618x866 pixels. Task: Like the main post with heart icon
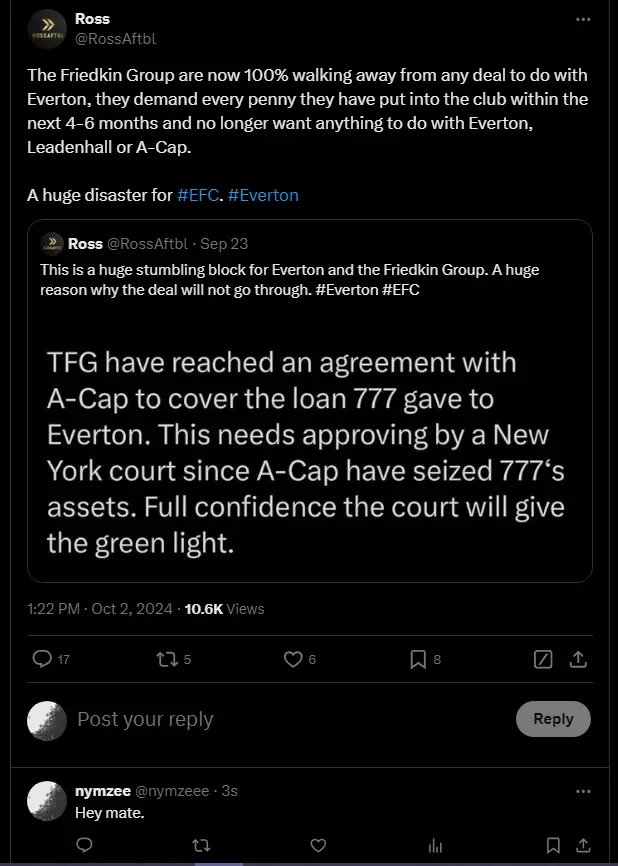pos(293,659)
